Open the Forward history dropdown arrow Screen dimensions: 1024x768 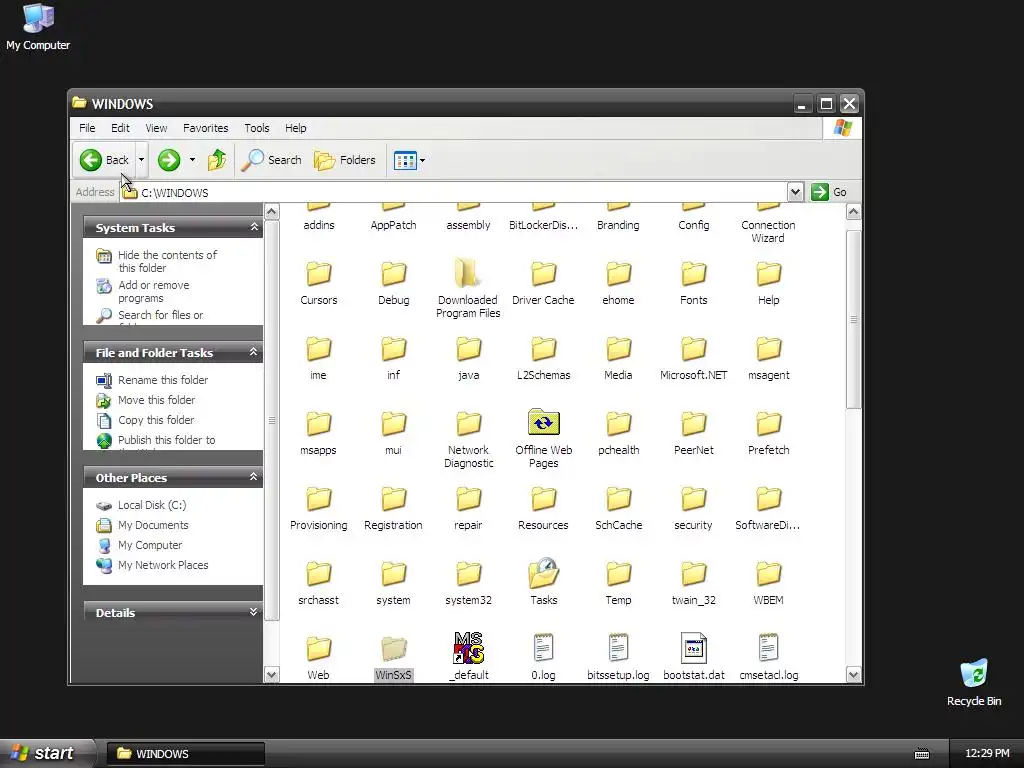click(192, 160)
